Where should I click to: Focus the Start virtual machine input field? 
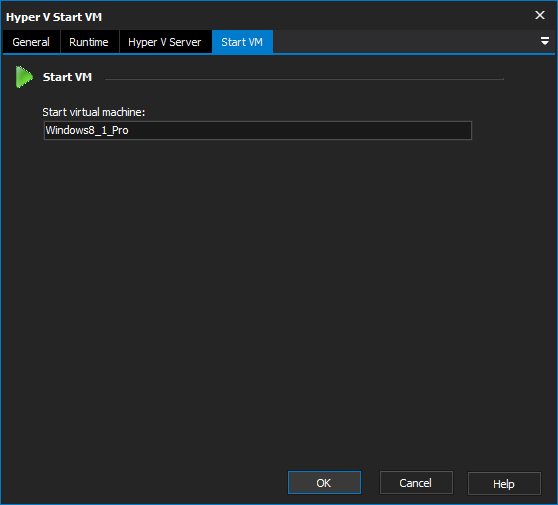pyautogui.click(x=258, y=130)
